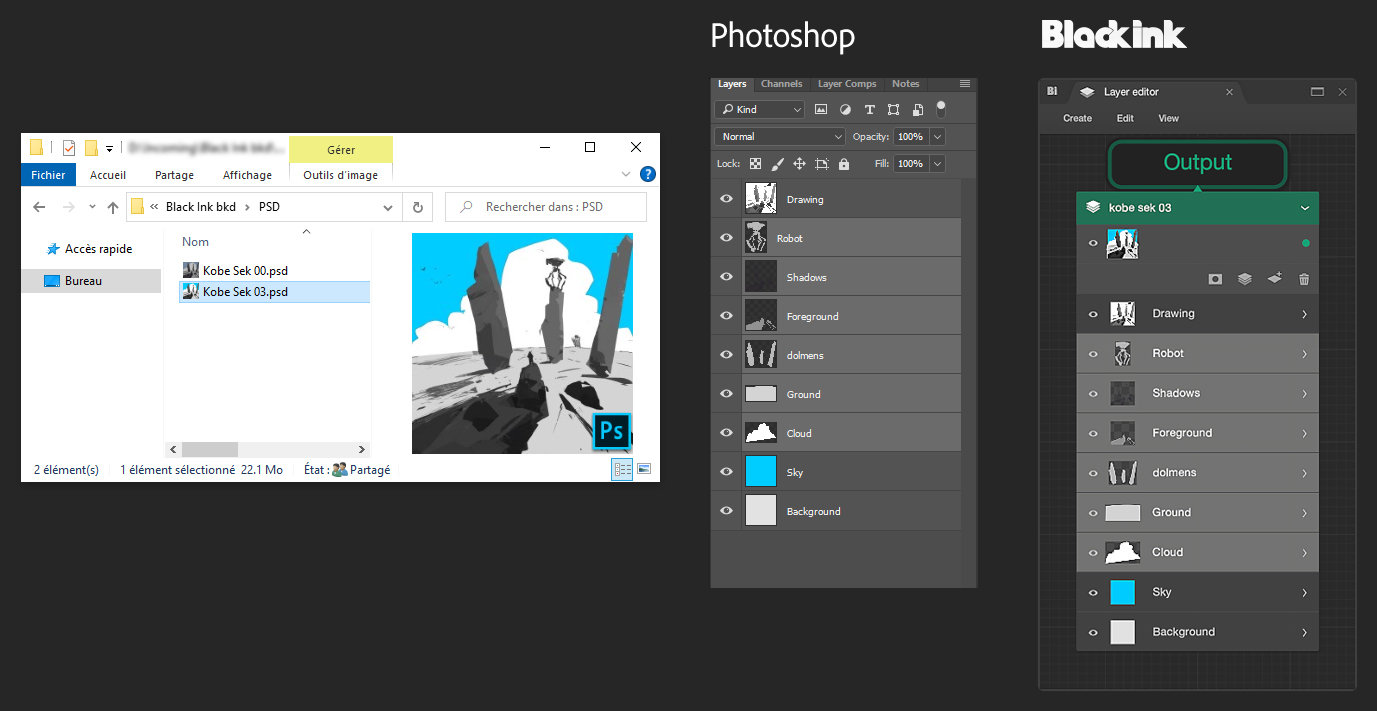Select the Kobe Sek 00.psd file

[x=245, y=270]
